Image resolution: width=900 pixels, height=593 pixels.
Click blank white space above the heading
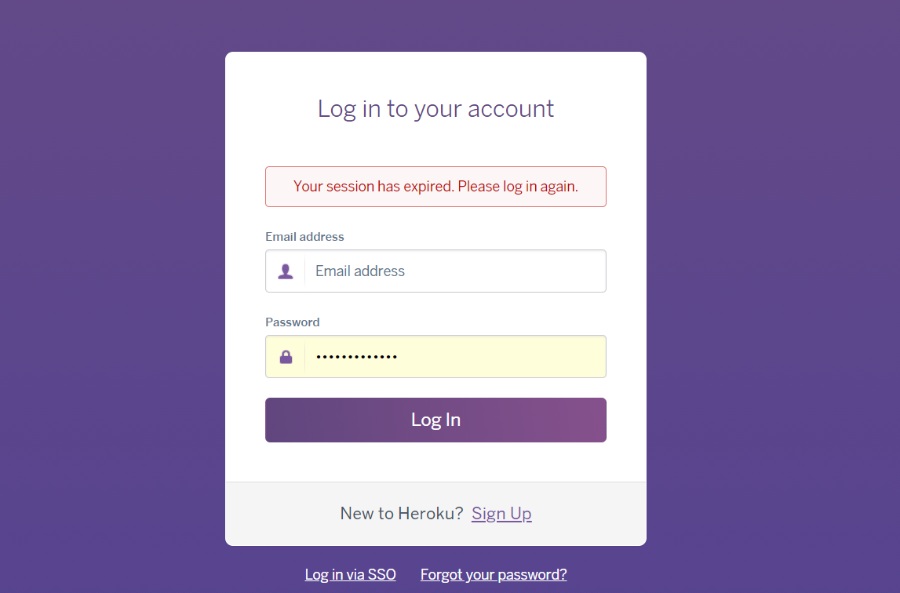point(435,70)
